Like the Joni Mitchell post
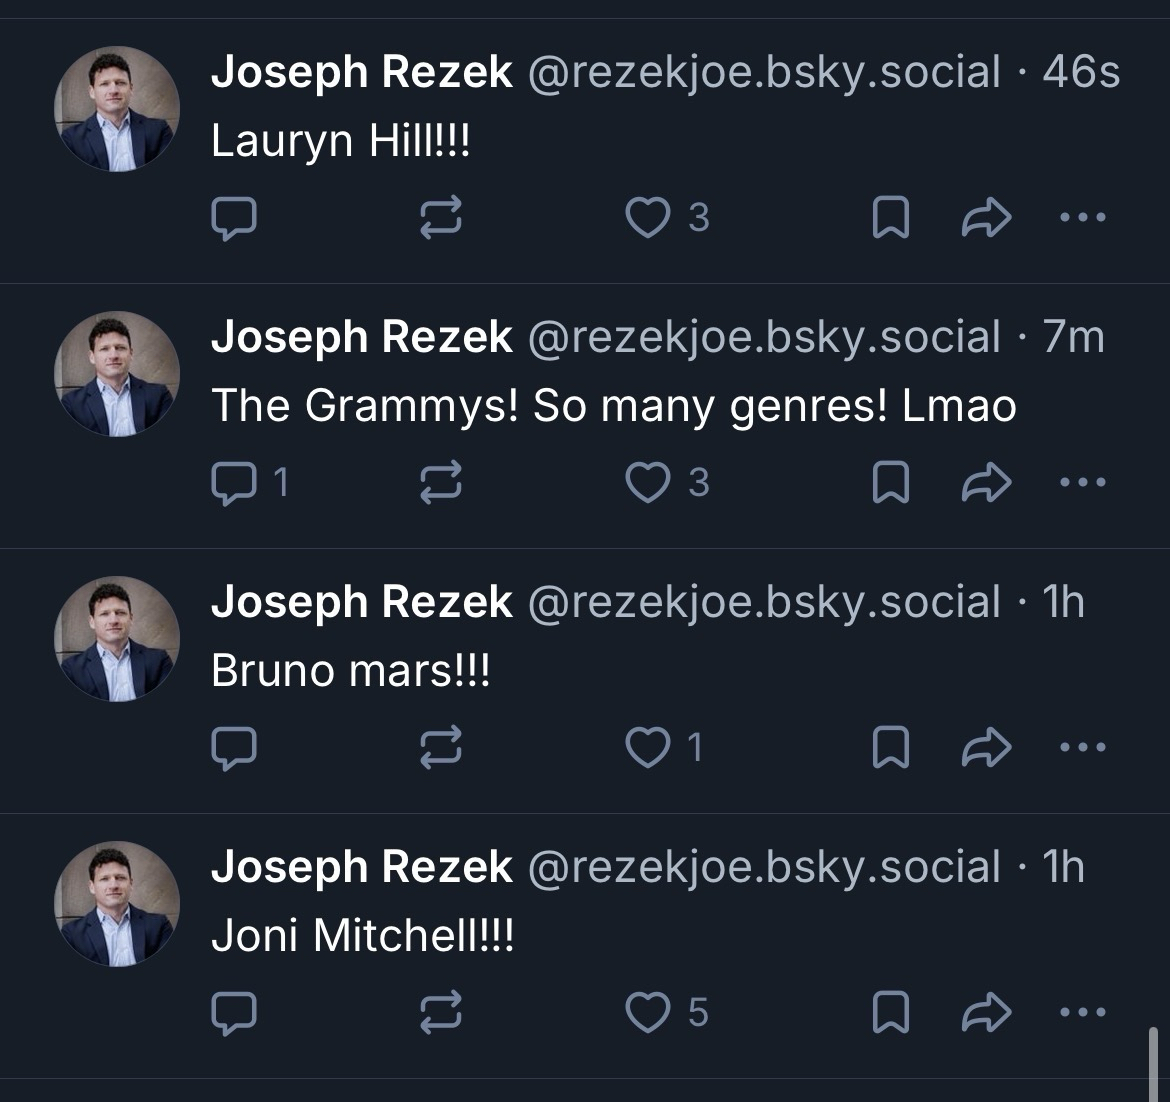The image size is (1170, 1102). pos(647,1013)
